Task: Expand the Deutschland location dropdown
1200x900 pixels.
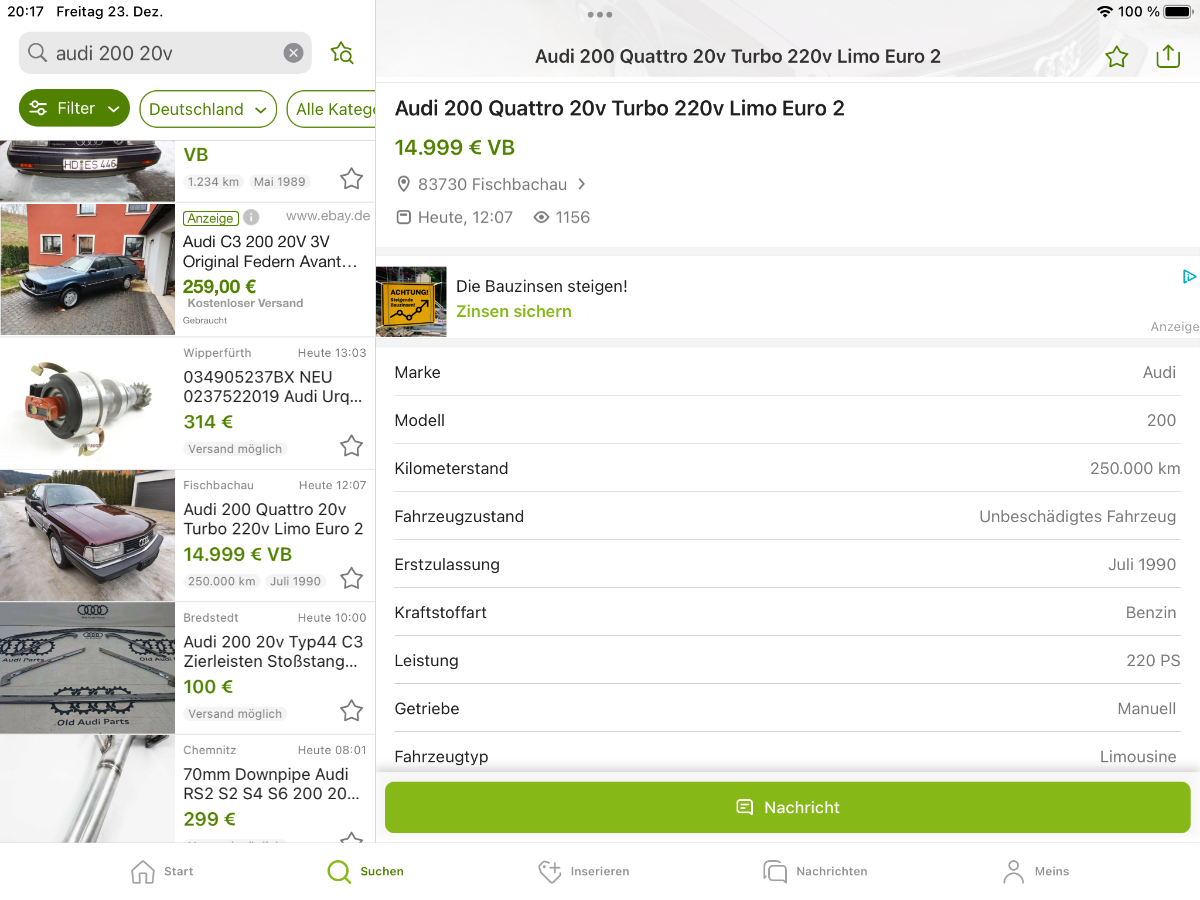Action: [208, 109]
